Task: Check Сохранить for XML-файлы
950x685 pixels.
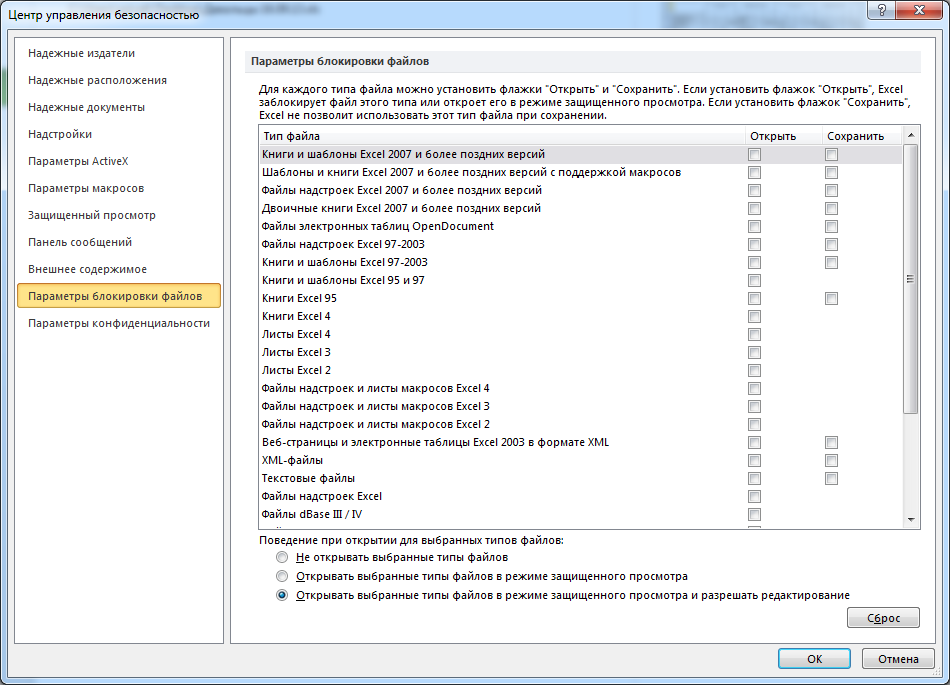Action: (831, 460)
